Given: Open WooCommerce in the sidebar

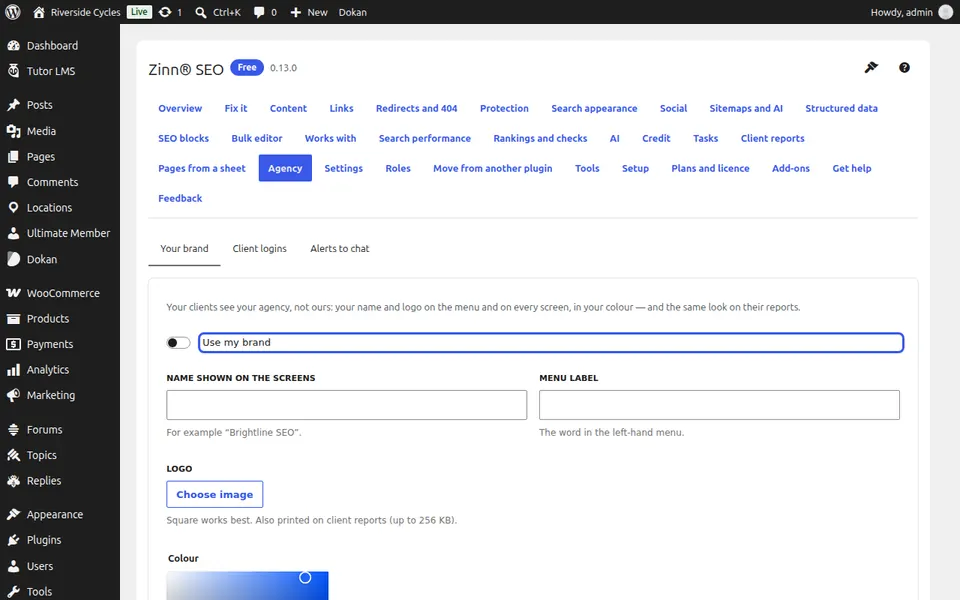Looking at the screenshot, I should [x=60, y=293].
